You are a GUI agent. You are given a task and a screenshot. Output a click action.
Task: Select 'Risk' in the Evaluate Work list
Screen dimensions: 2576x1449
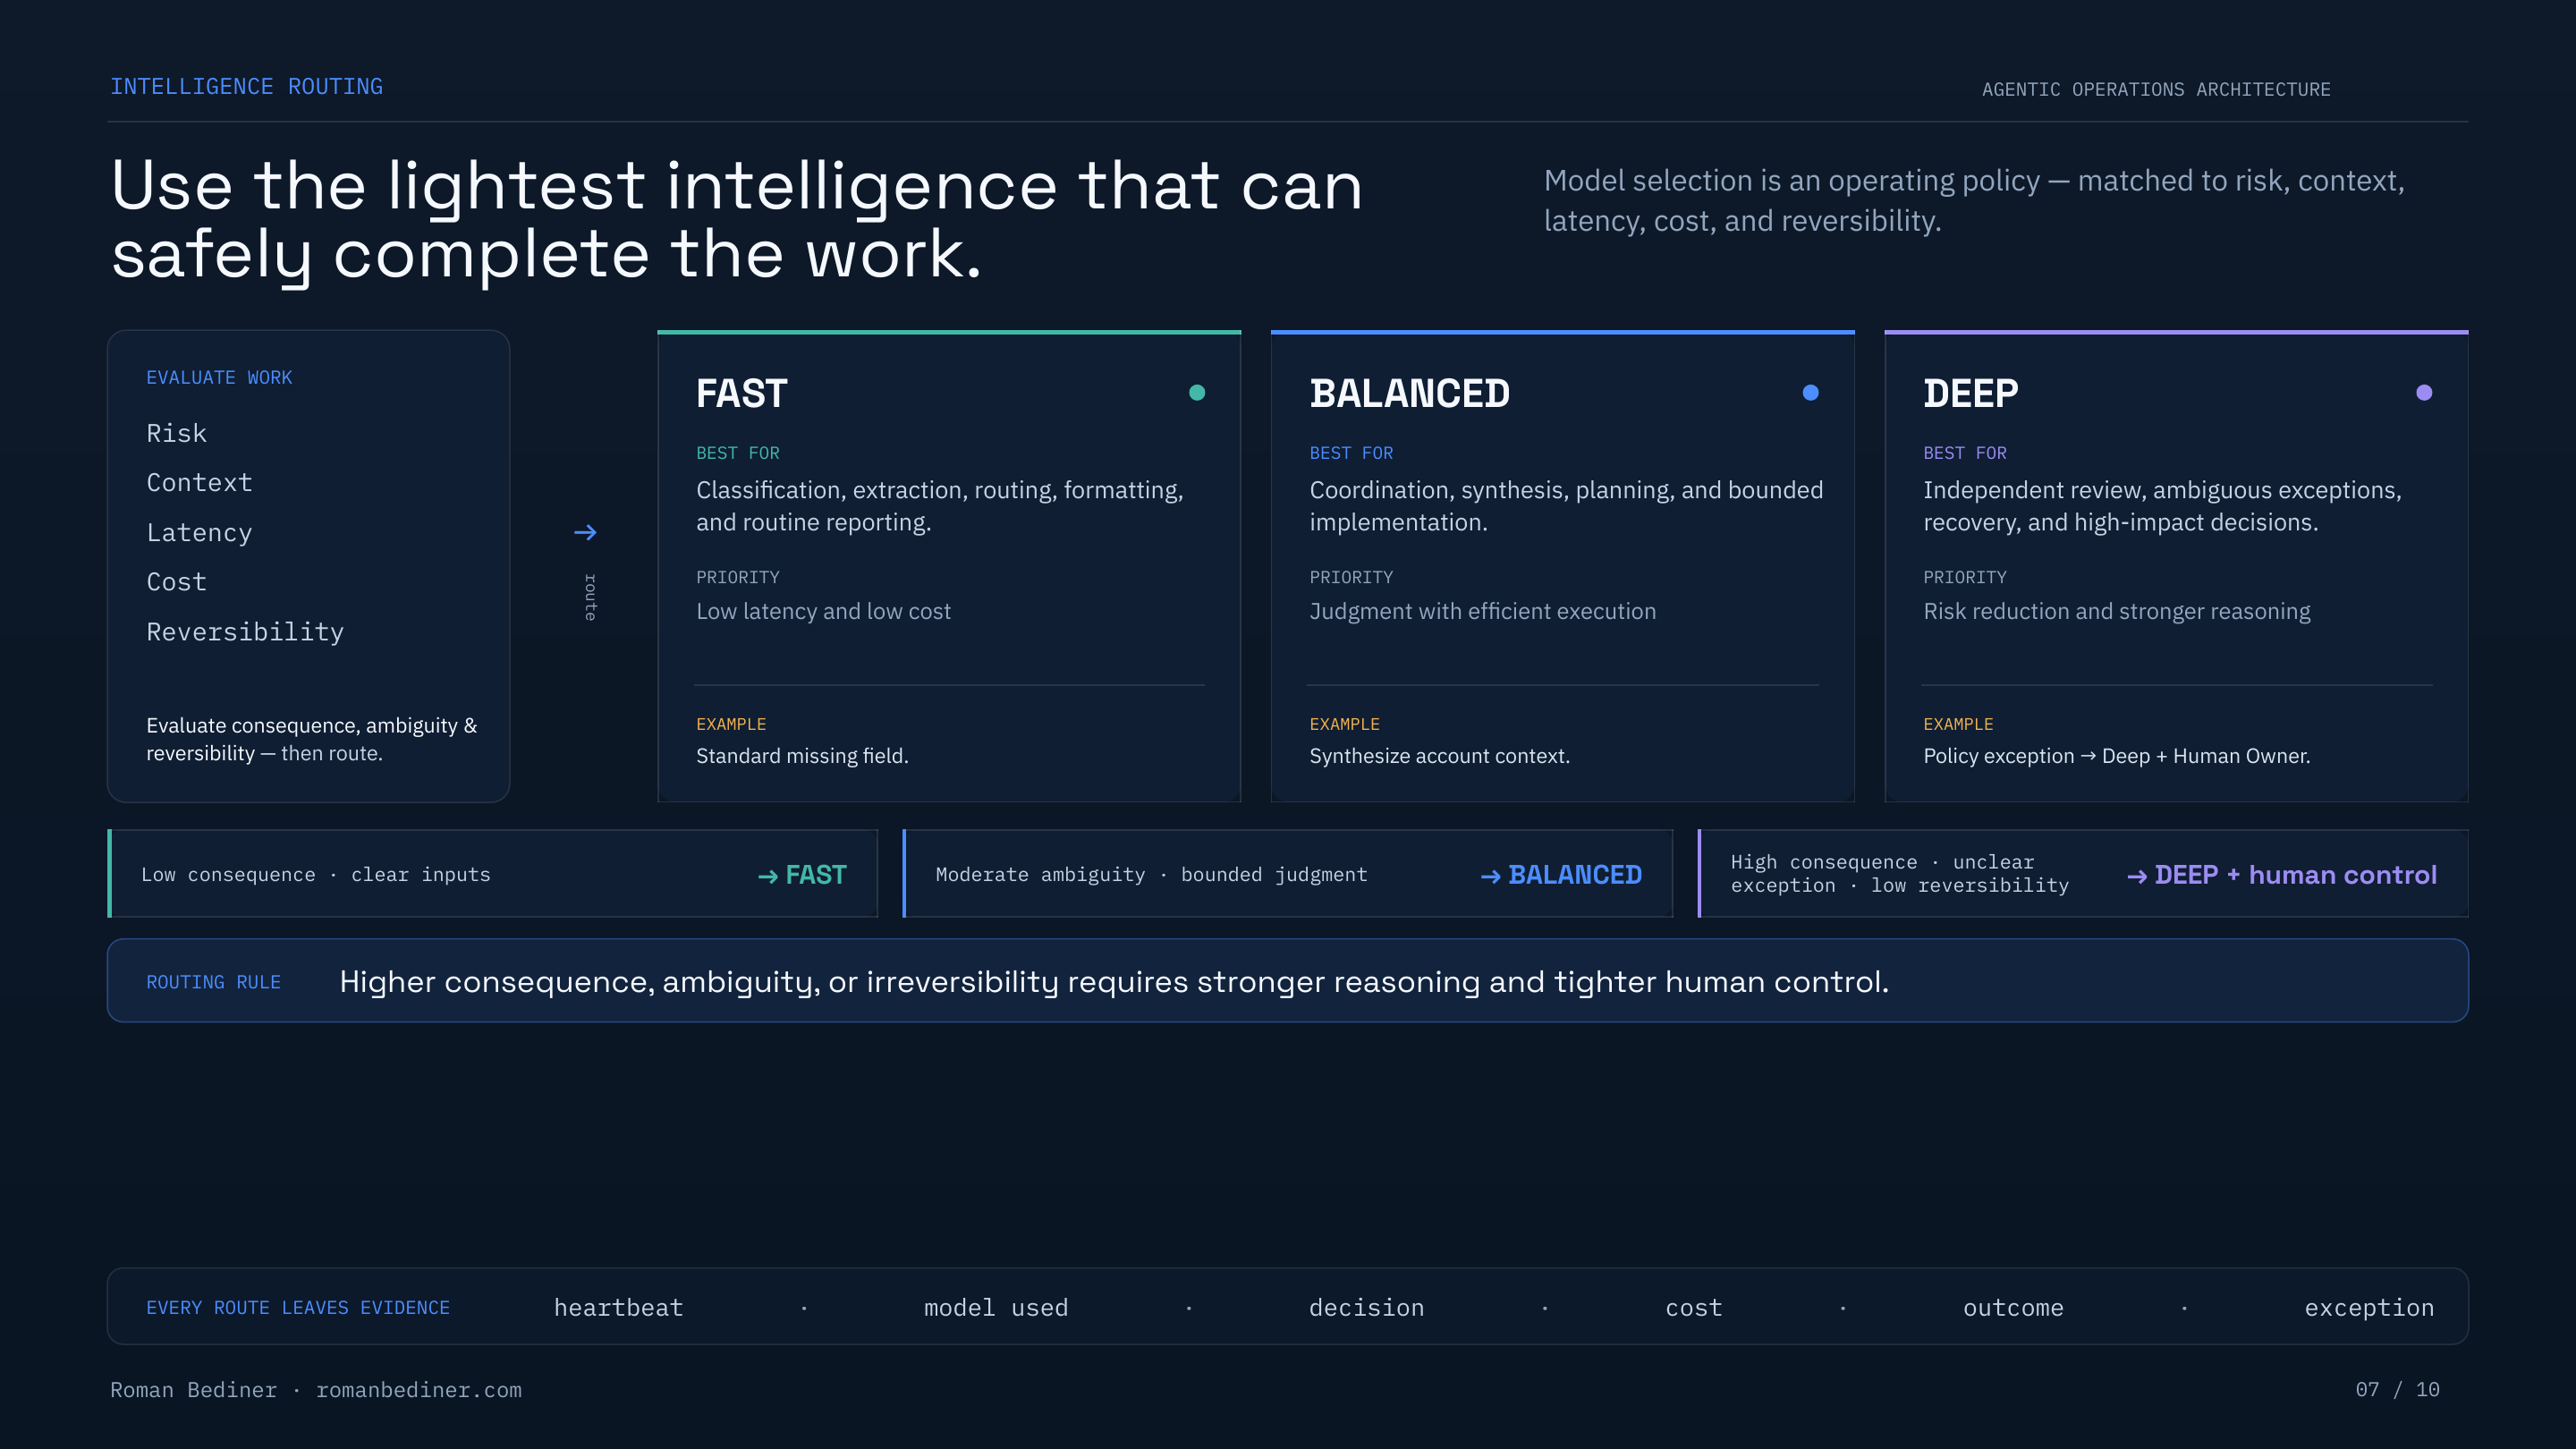pos(177,433)
